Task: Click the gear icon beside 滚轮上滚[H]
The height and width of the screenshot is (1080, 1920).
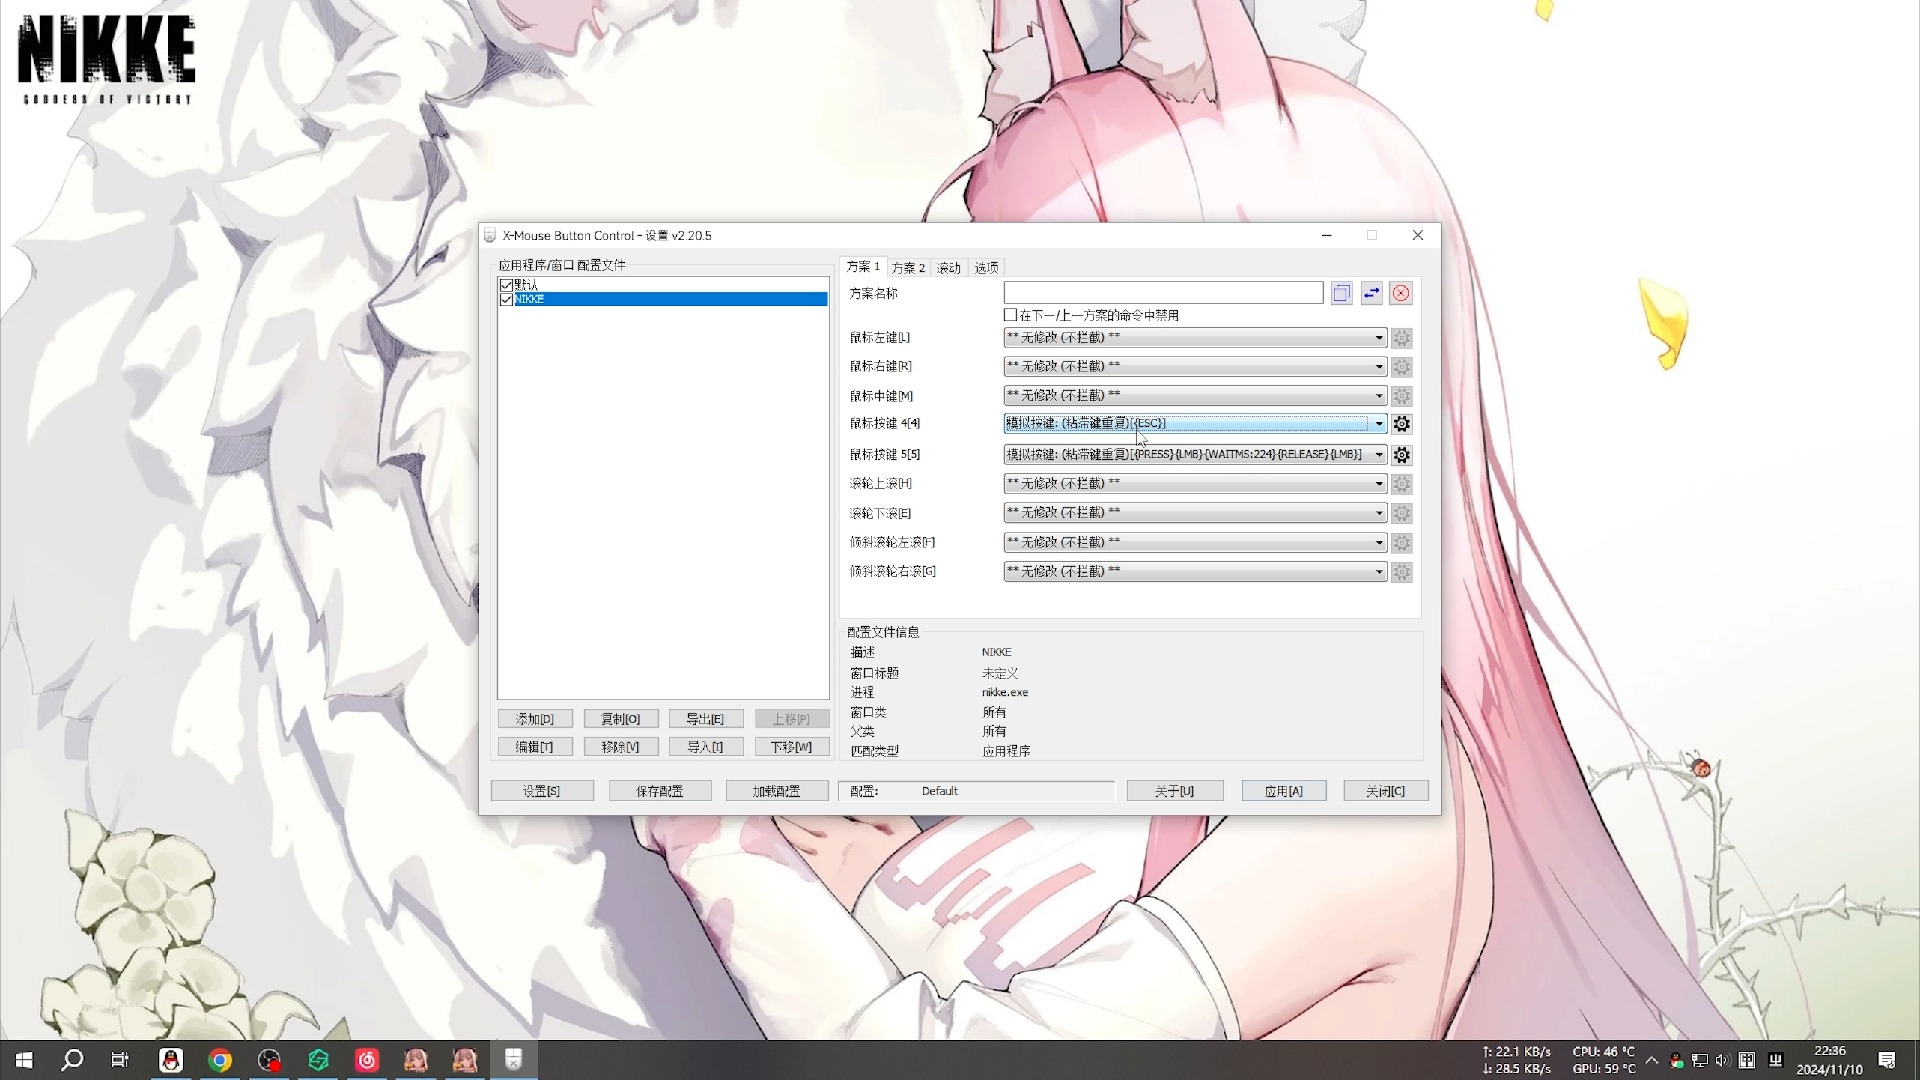Action: tap(1402, 484)
